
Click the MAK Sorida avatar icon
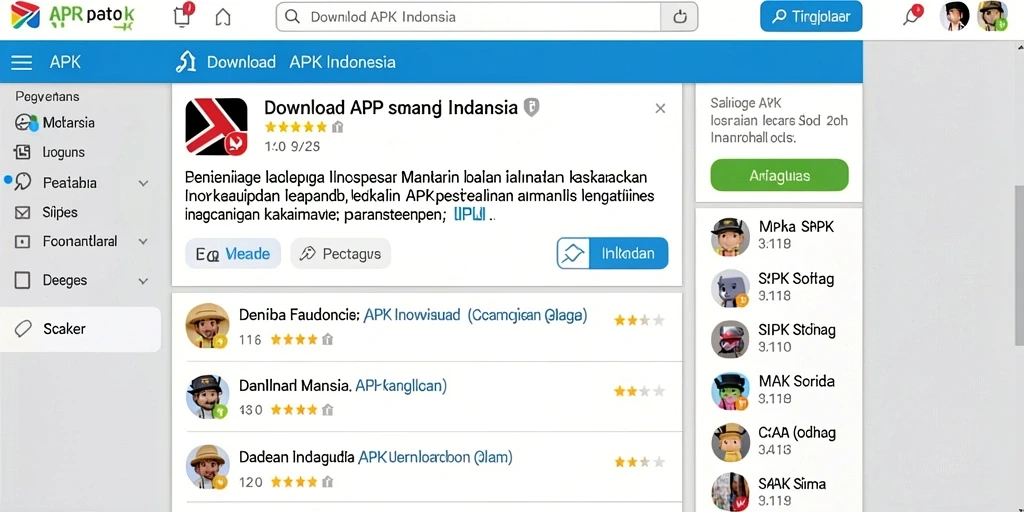click(x=730, y=391)
